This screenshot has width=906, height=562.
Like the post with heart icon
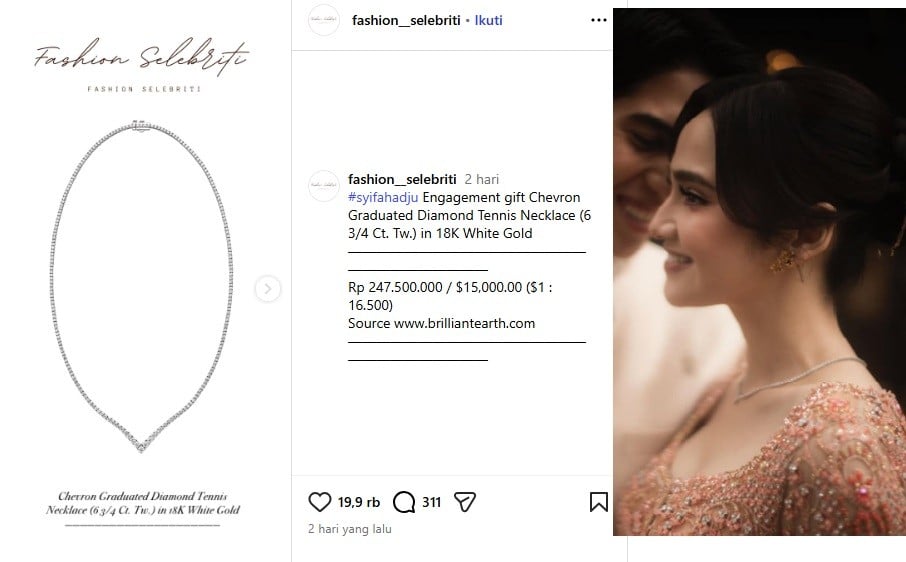[x=320, y=502]
